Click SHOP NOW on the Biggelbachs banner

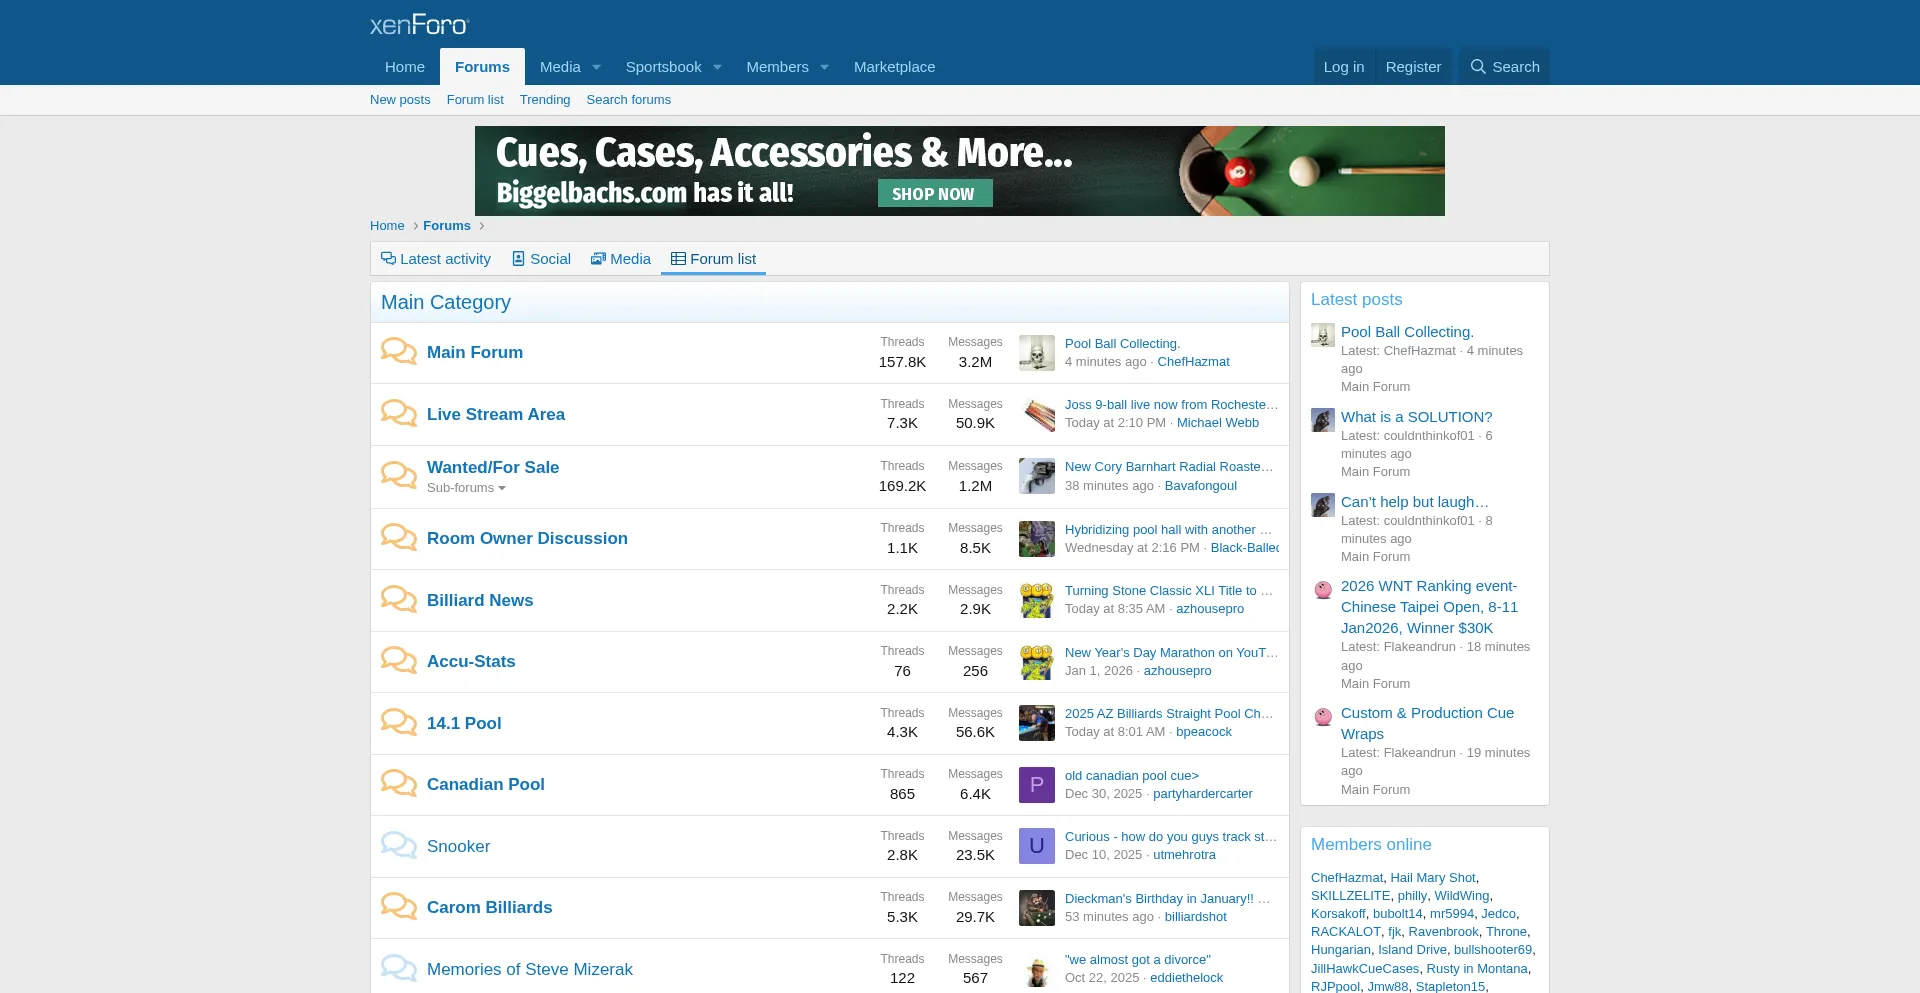tap(933, 193)
